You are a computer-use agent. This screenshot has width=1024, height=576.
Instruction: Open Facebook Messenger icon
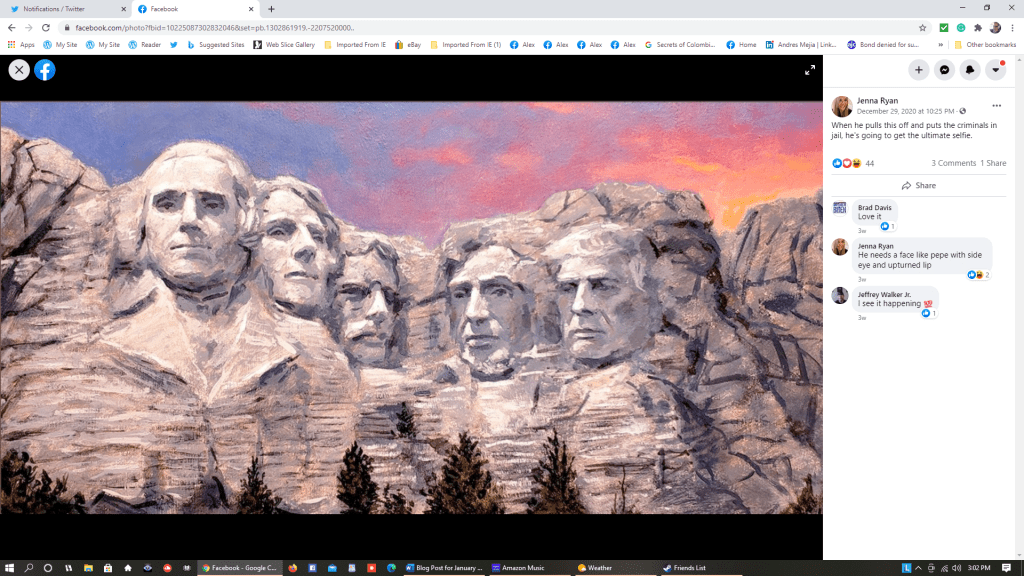(944, 70)
